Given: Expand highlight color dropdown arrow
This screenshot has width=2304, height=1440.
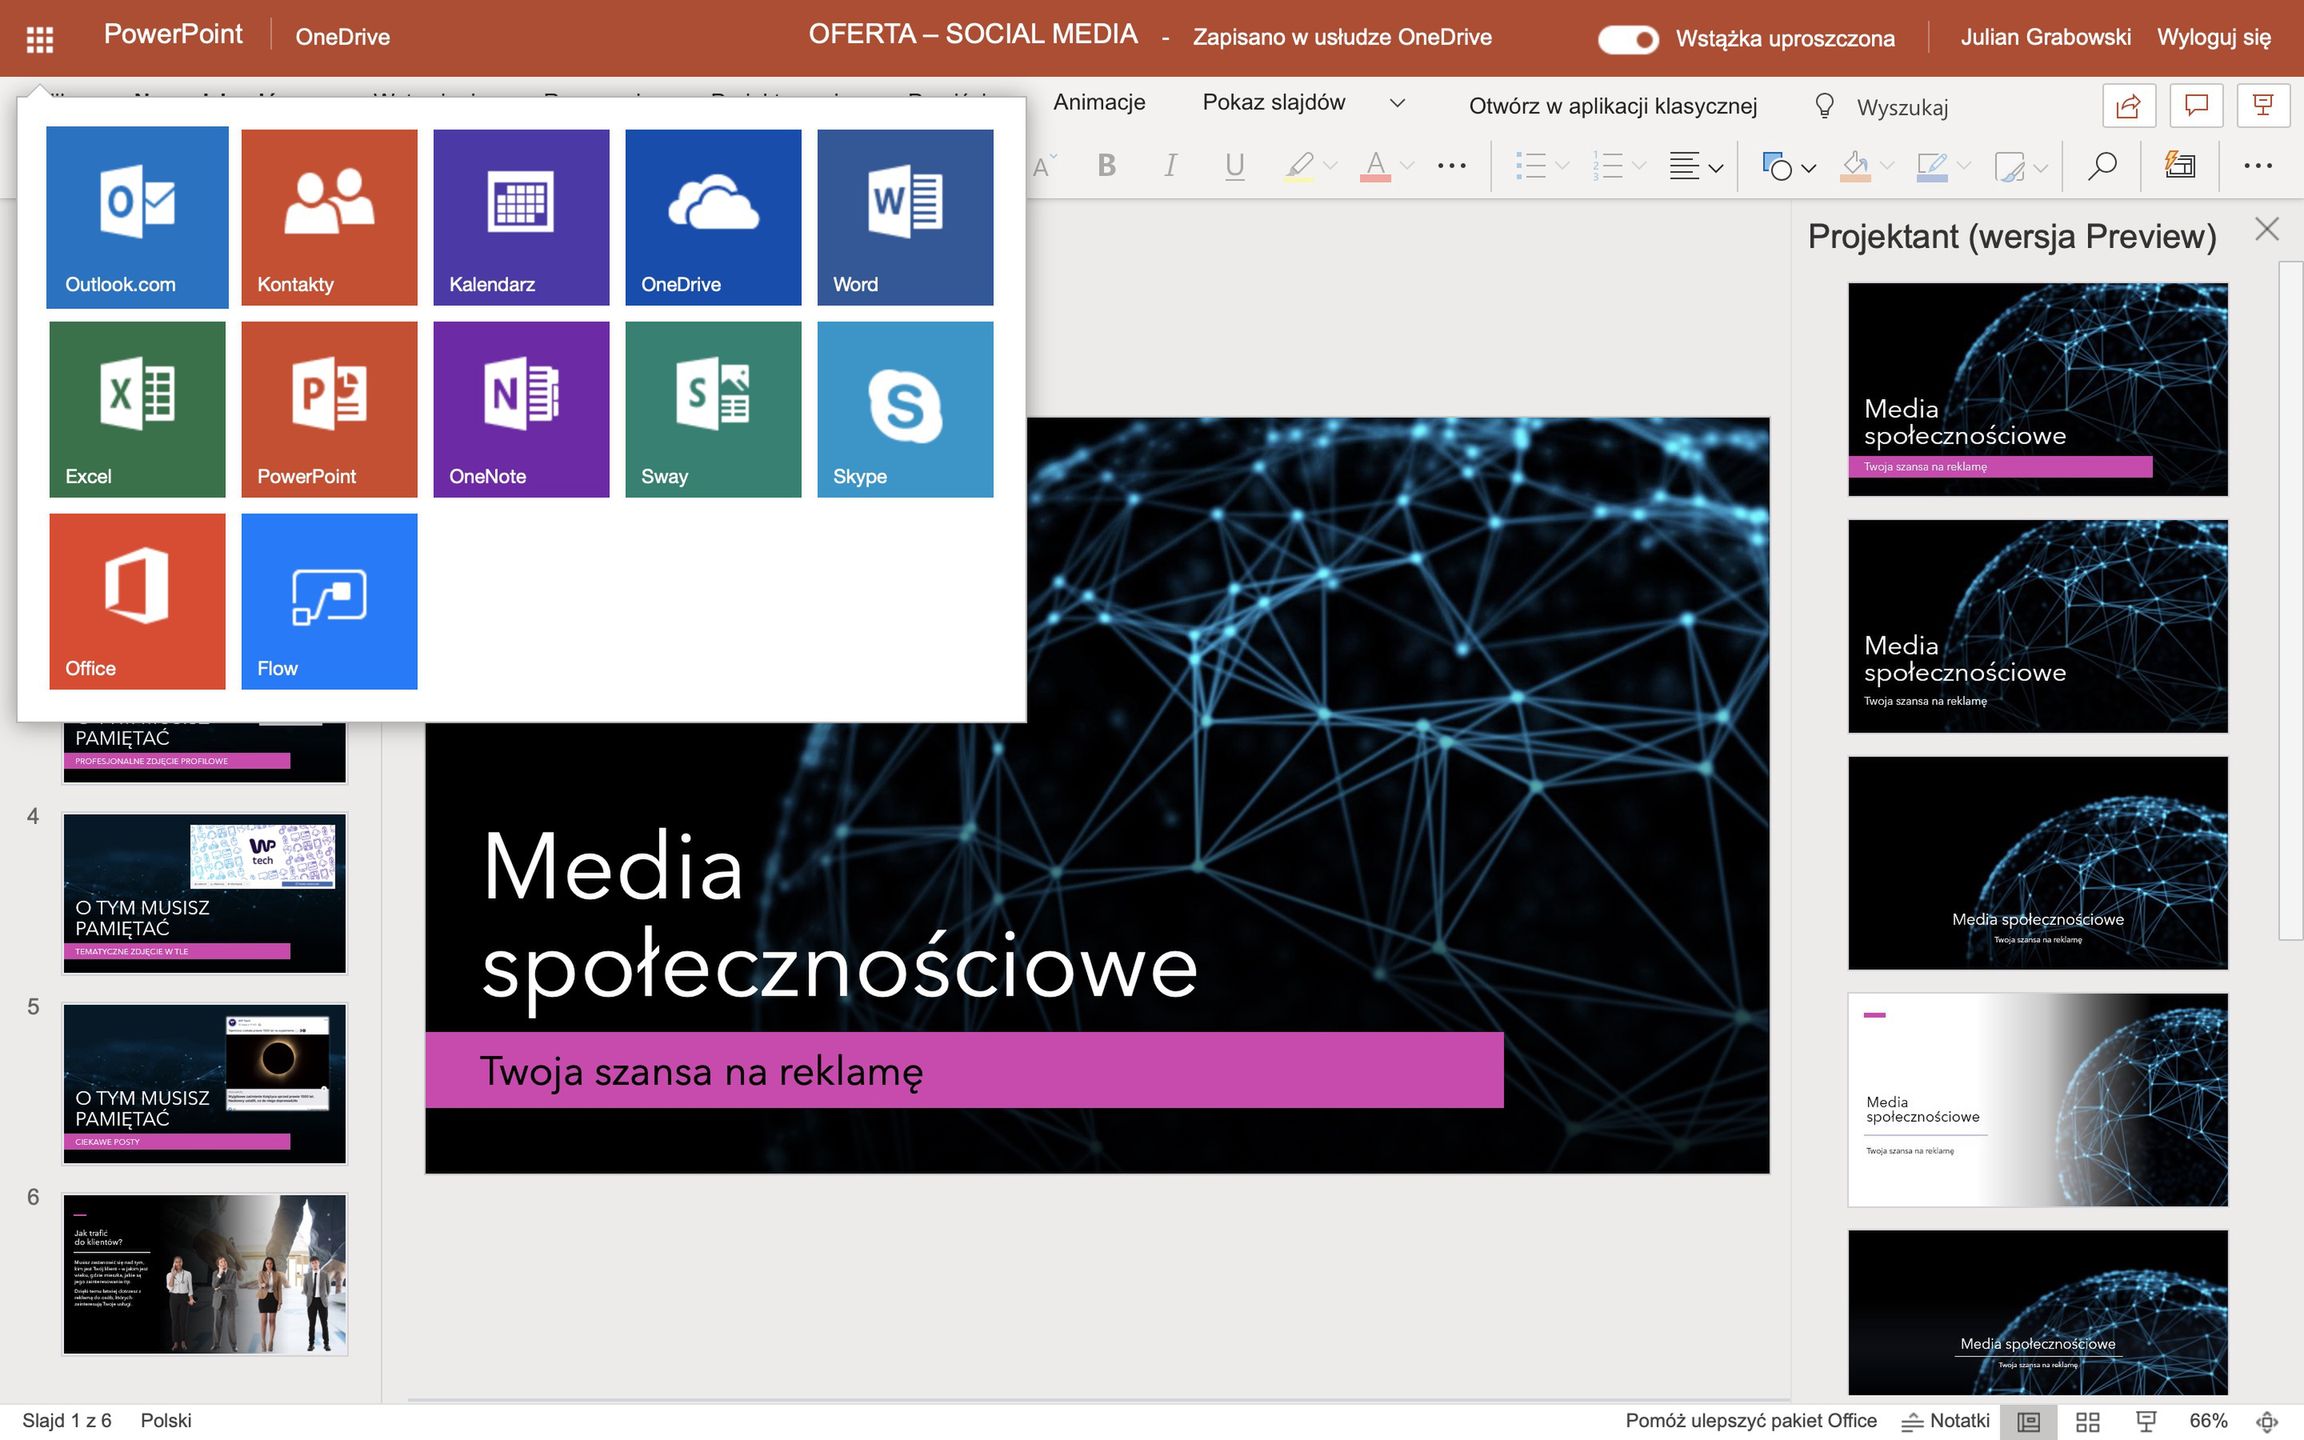Looking at the screenshot, I should [1330, 166].
